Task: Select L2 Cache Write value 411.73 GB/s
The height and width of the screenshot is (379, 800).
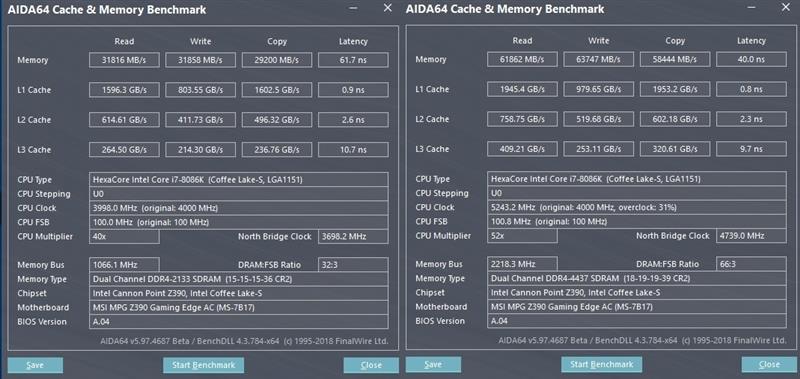Action: click(201, 120)
